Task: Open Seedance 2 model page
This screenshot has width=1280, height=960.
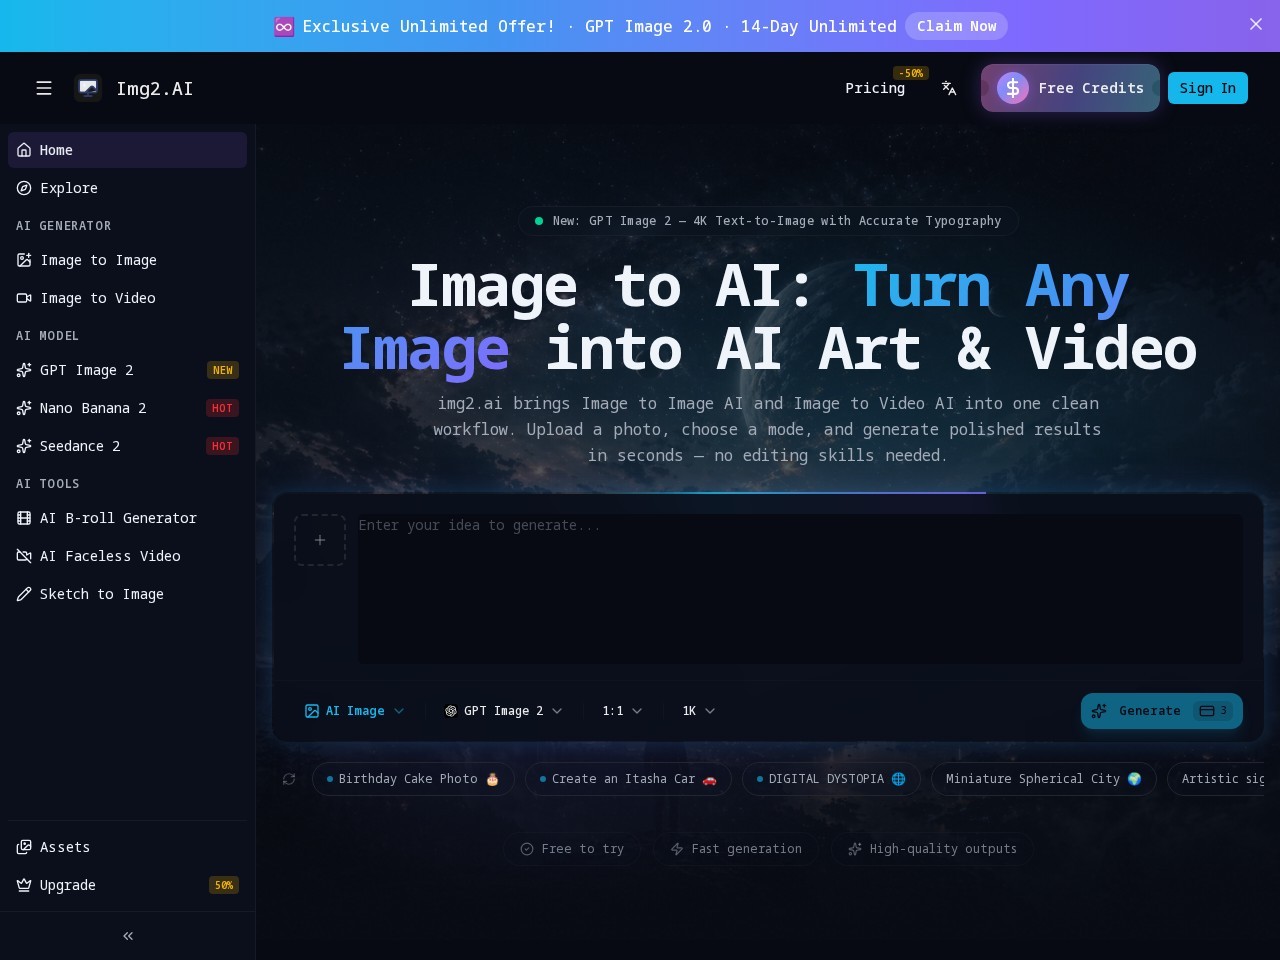Action: 127,446
